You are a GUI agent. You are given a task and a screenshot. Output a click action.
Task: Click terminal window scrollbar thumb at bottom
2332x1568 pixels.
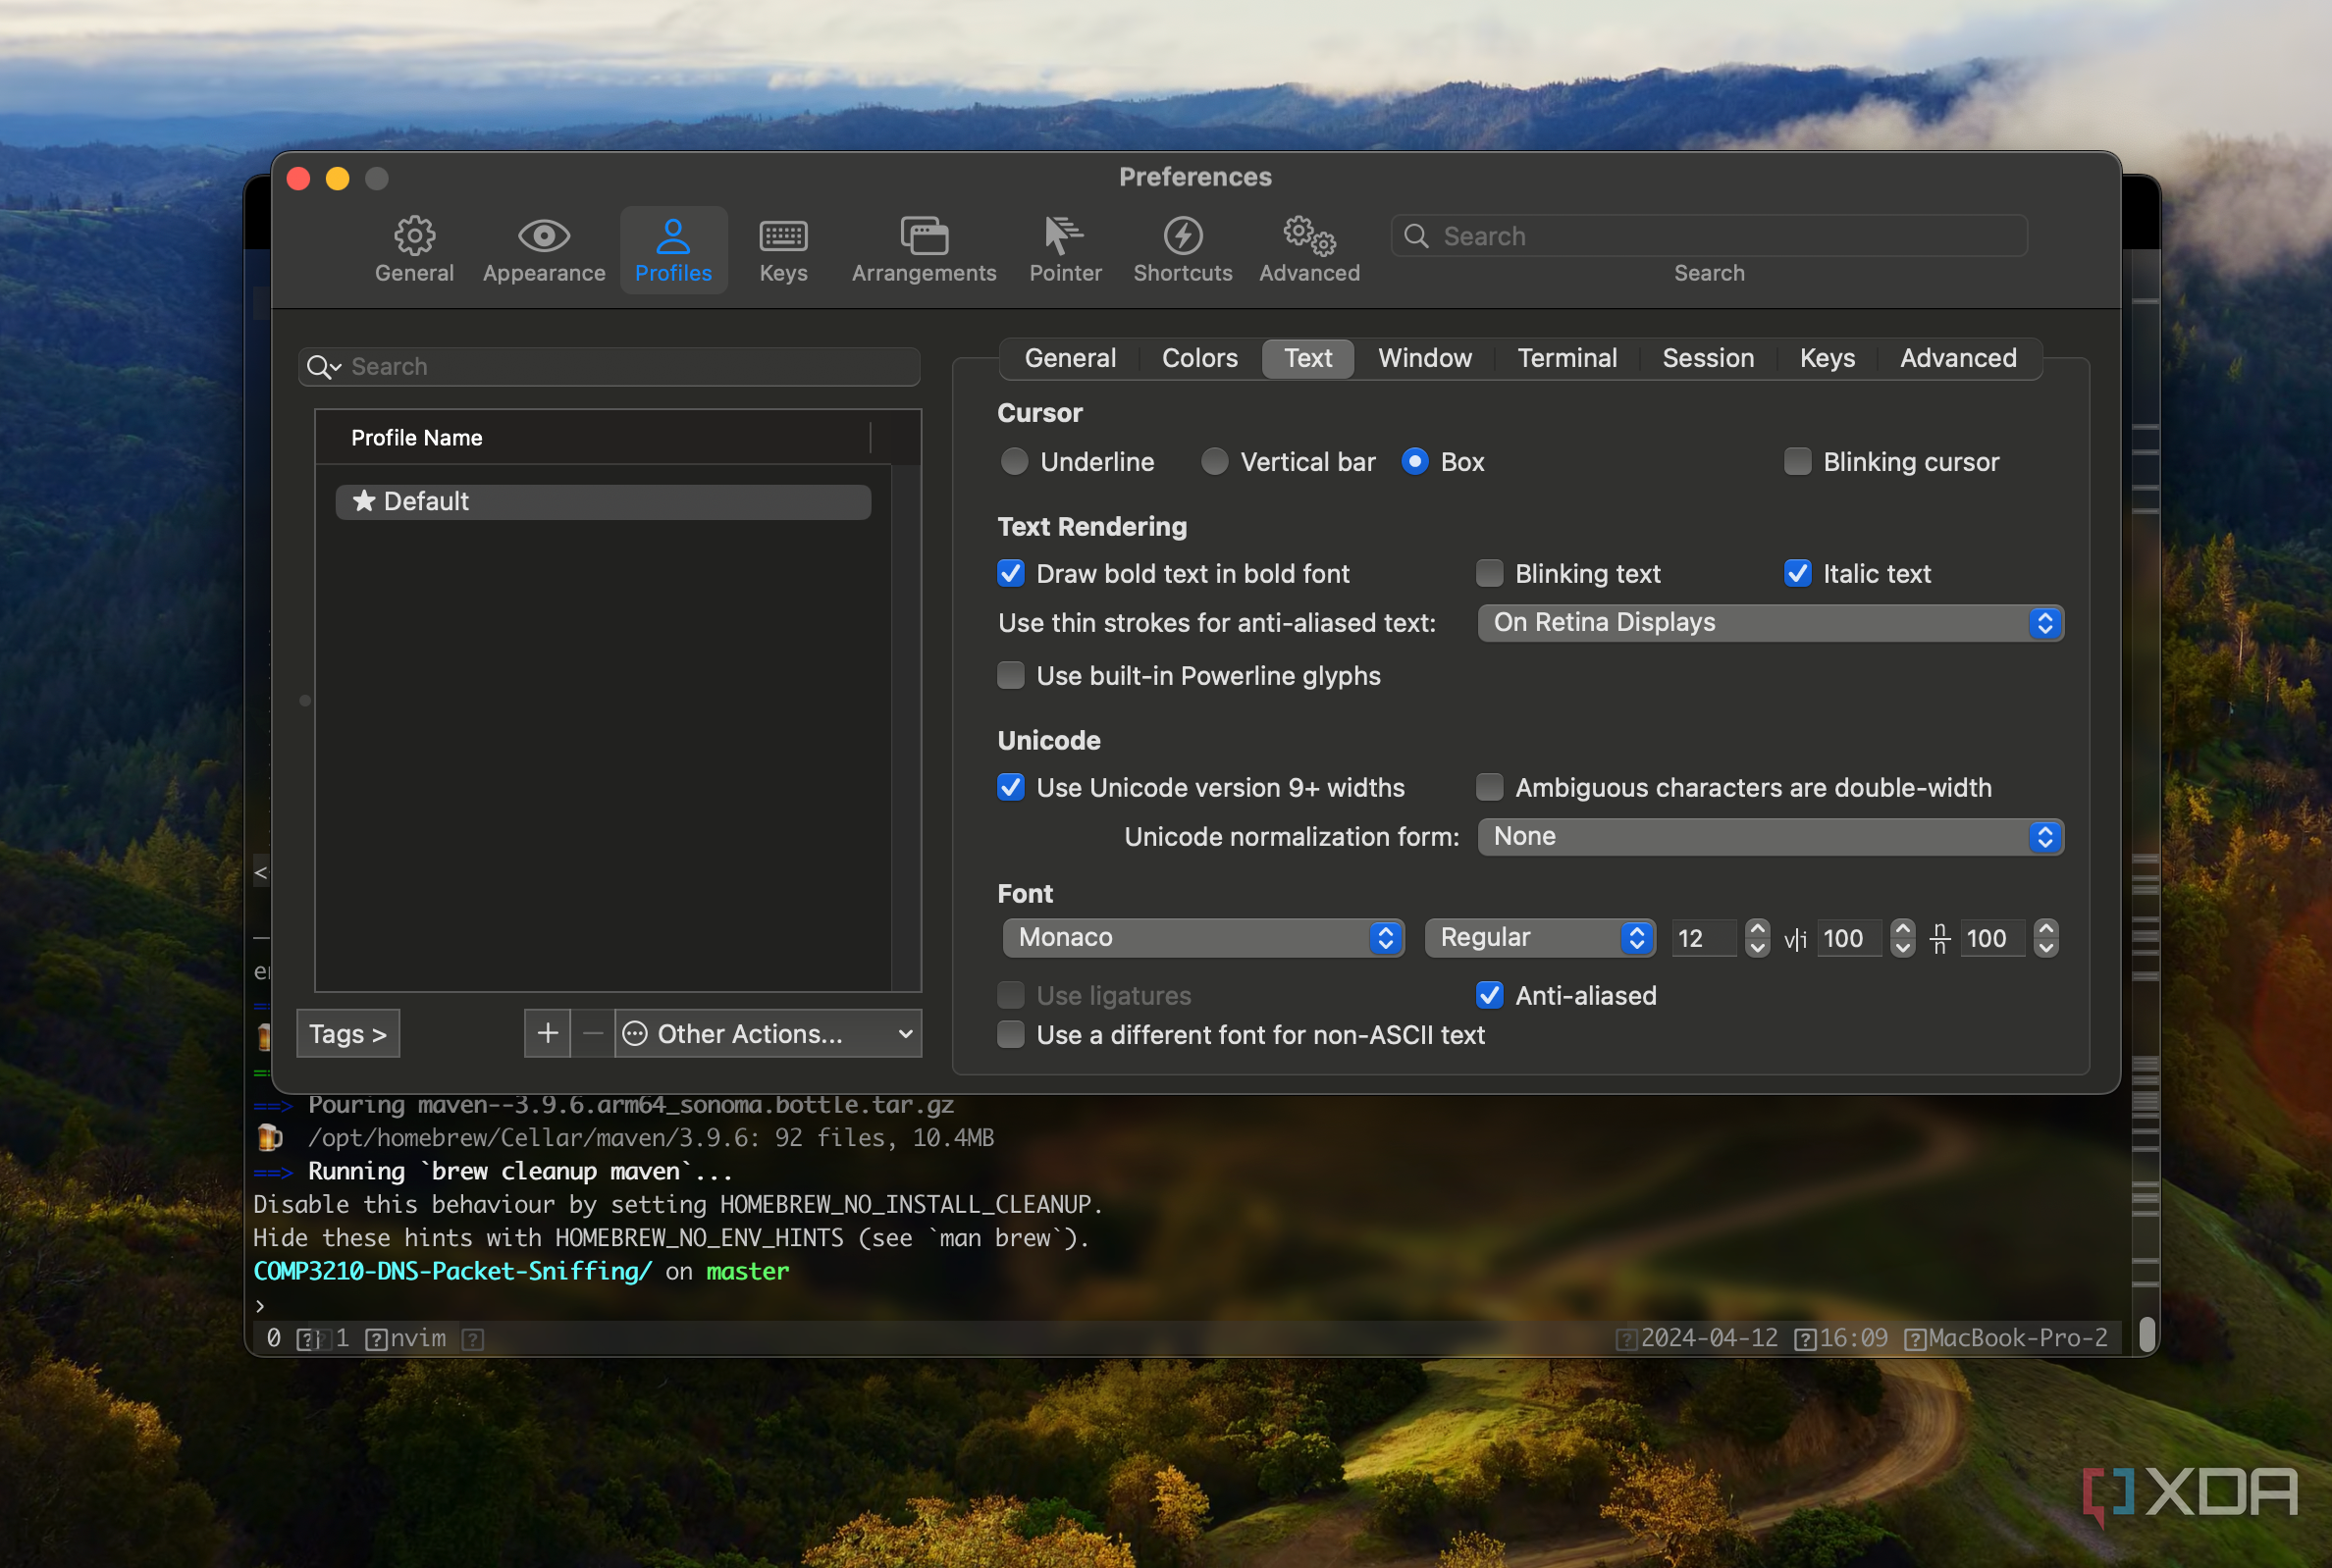pos(2146,1335)
